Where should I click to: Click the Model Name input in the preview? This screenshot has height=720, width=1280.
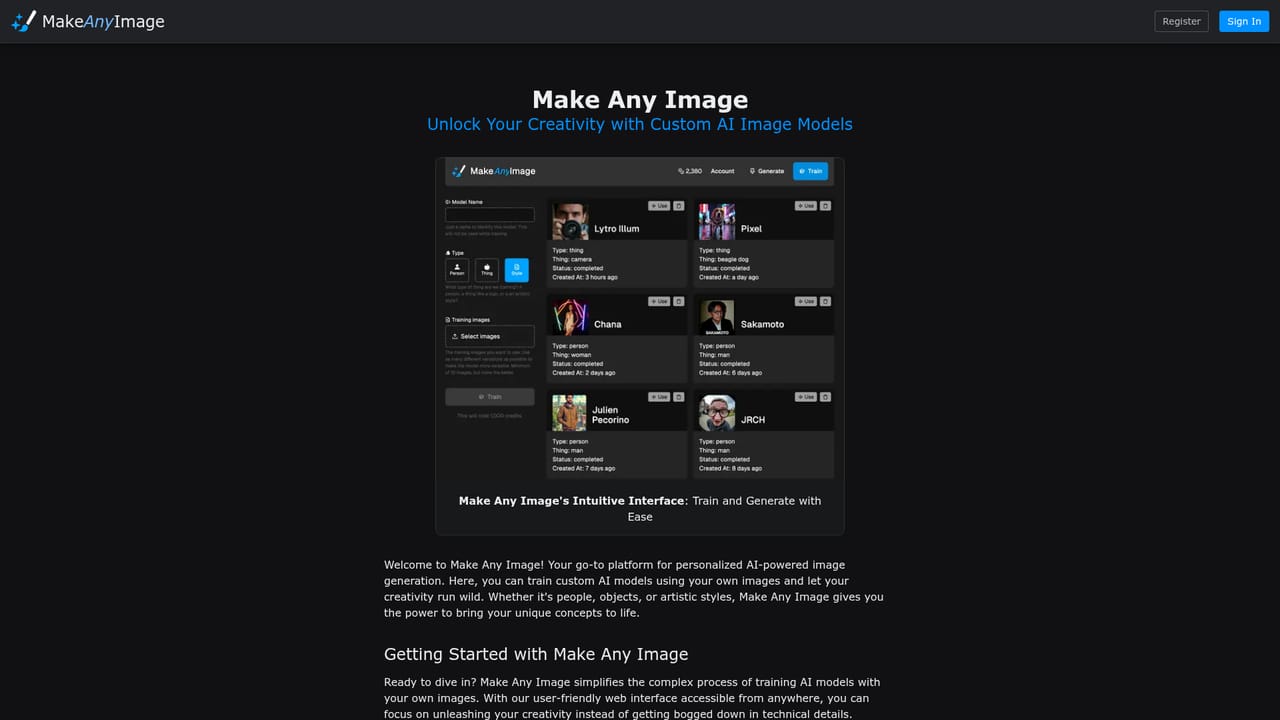tap(490, 214)
